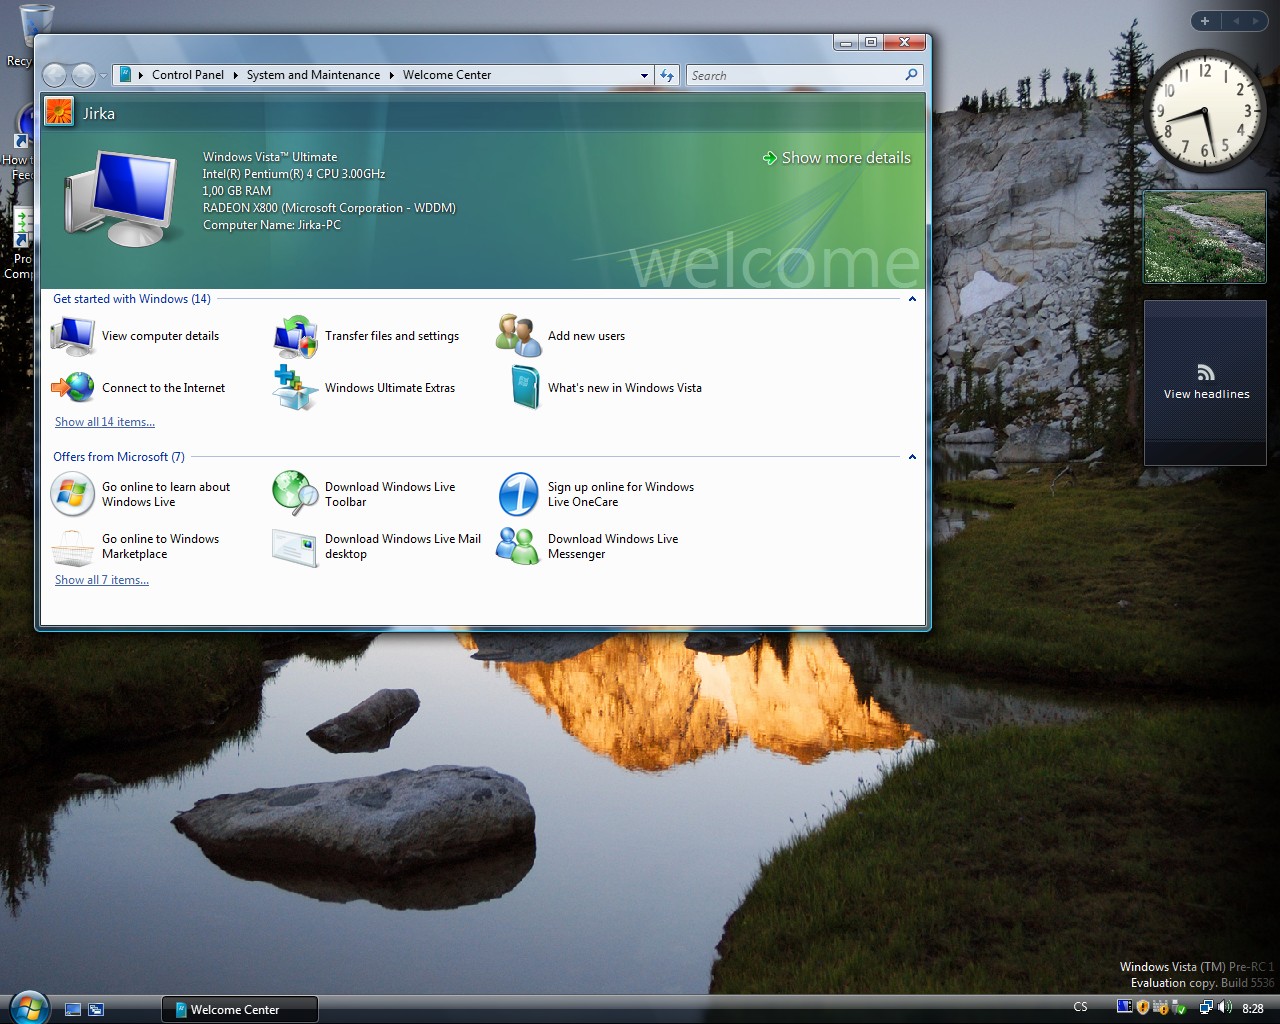Click the Sign up online for OneCare label
Screen dimensions: 1280x1024
pos(621,494)
